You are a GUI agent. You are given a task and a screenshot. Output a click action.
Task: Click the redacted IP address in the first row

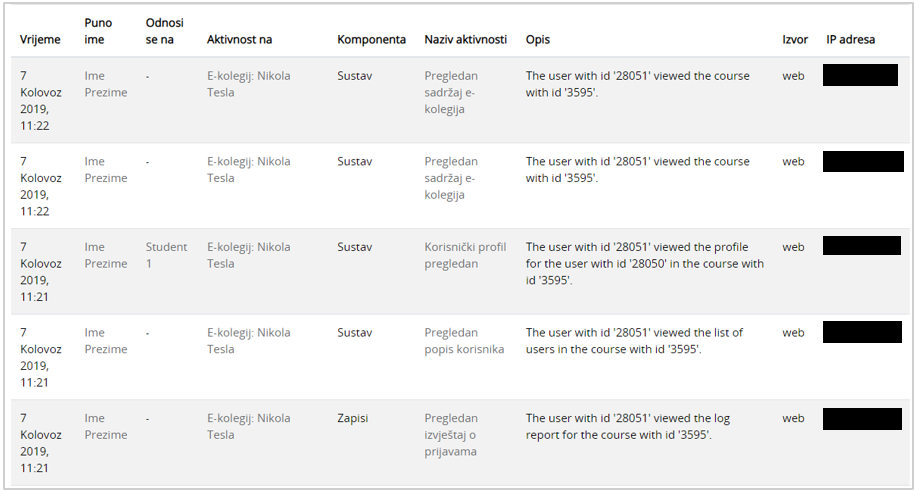tap(860, 75)
